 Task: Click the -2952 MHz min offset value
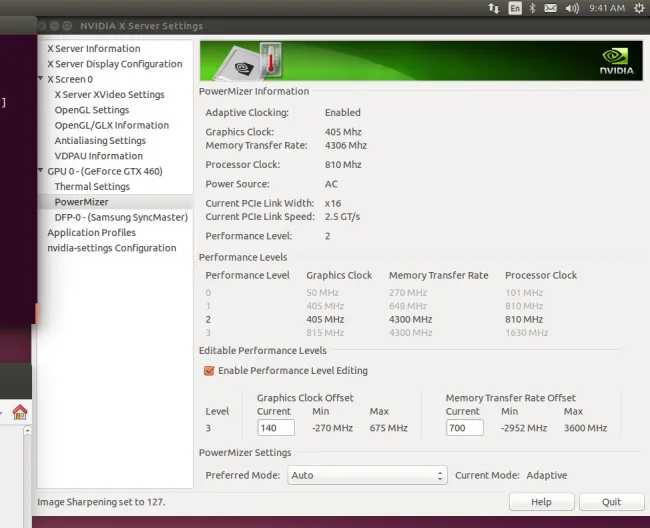pos(524,428)
